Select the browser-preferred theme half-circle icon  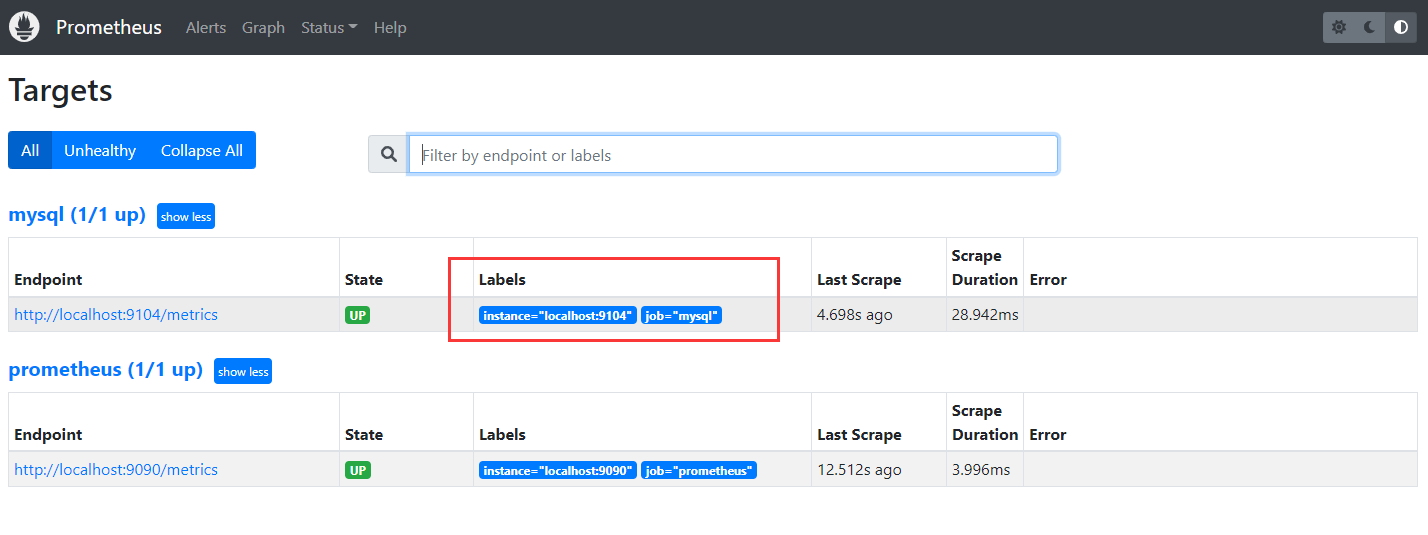coord(1401,27)
